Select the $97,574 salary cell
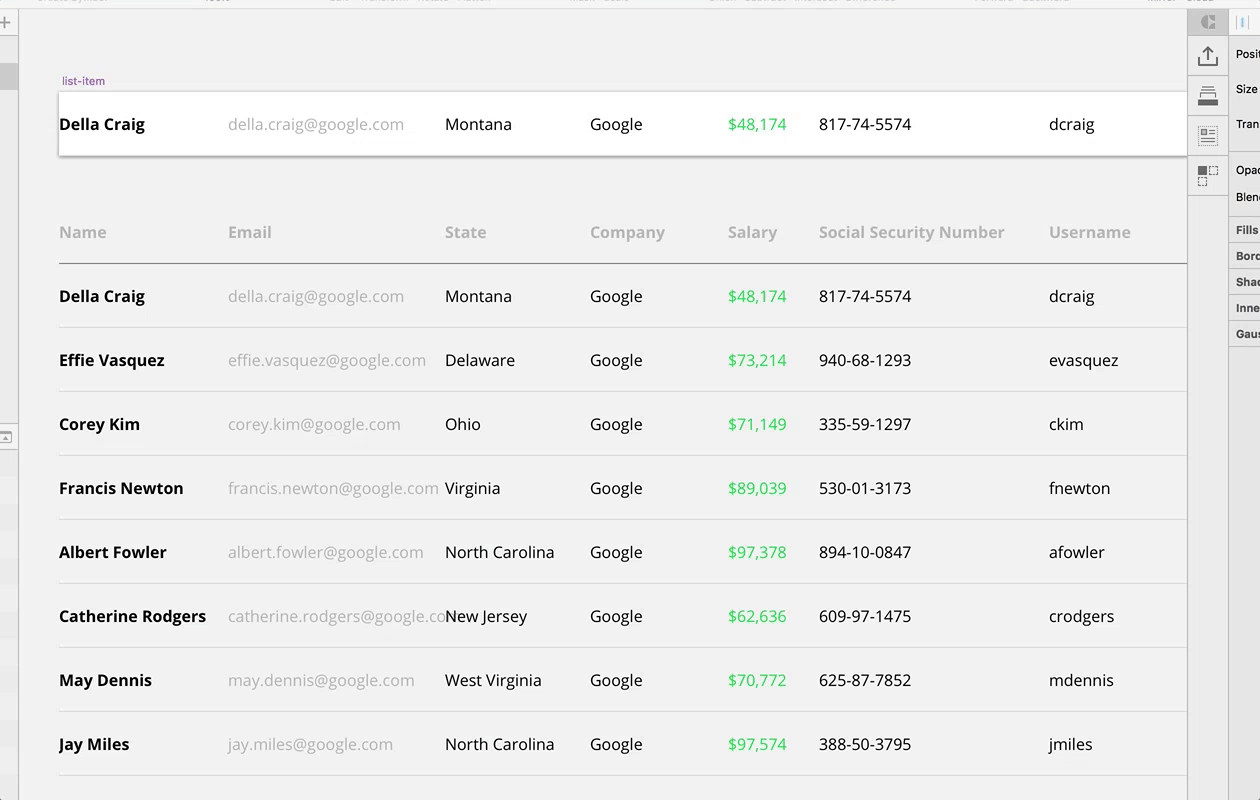This screenshot has height=800, width=1260. point(757,745)
